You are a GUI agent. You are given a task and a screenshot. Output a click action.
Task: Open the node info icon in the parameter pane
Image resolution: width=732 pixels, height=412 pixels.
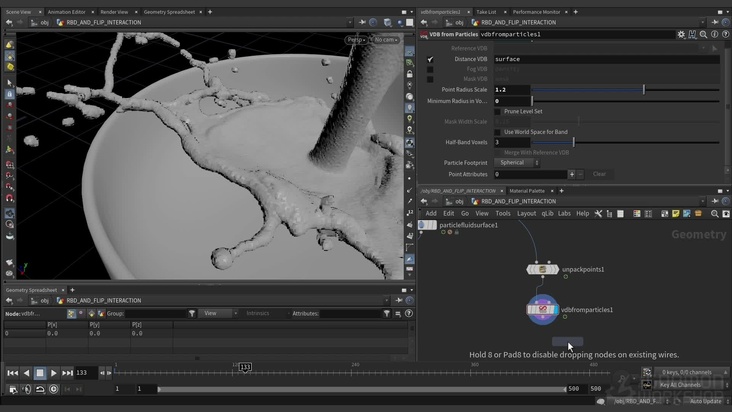coord(715,34)
